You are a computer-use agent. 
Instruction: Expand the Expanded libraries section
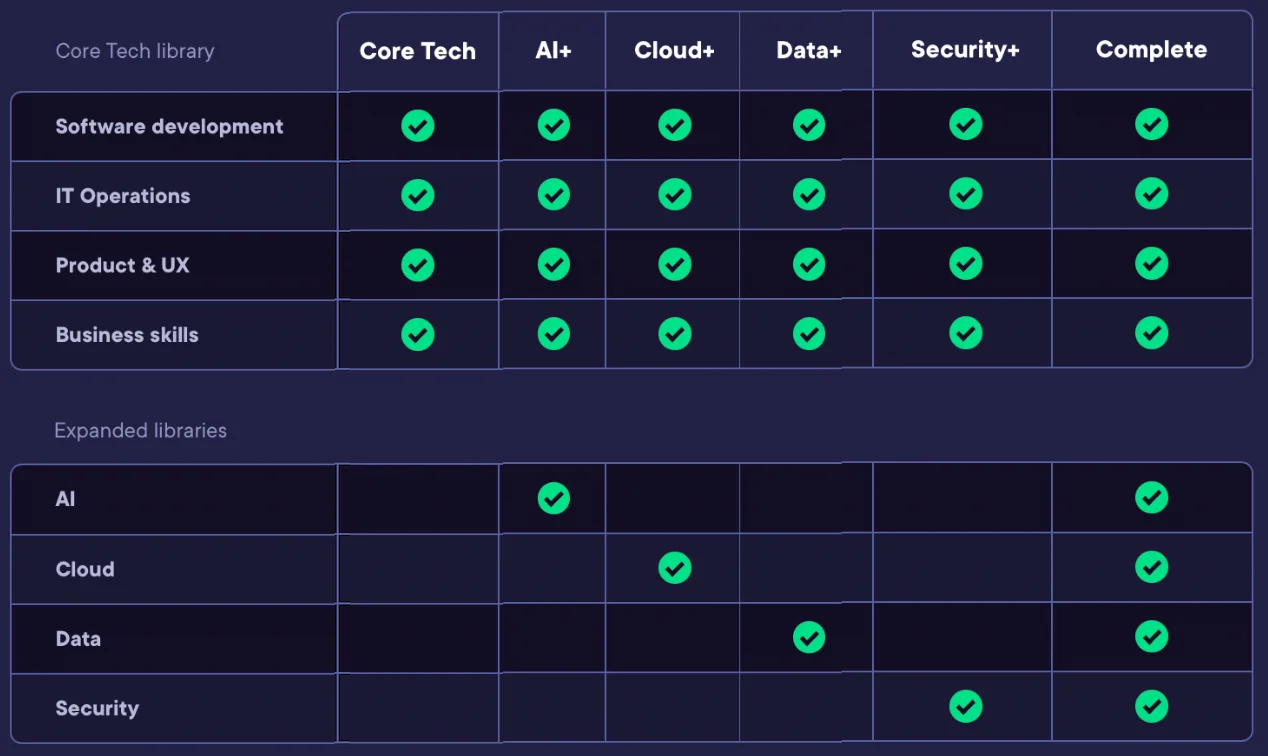pyautogui.click(x=140, y=430)
